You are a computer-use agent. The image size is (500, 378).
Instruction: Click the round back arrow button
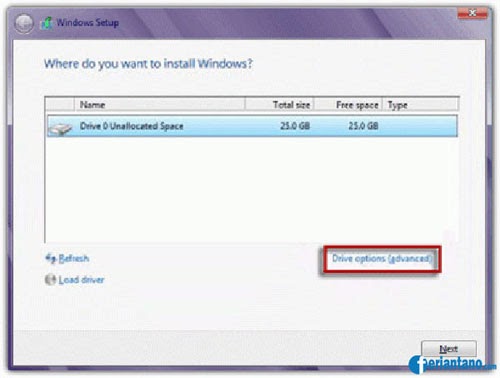point(24,23)
